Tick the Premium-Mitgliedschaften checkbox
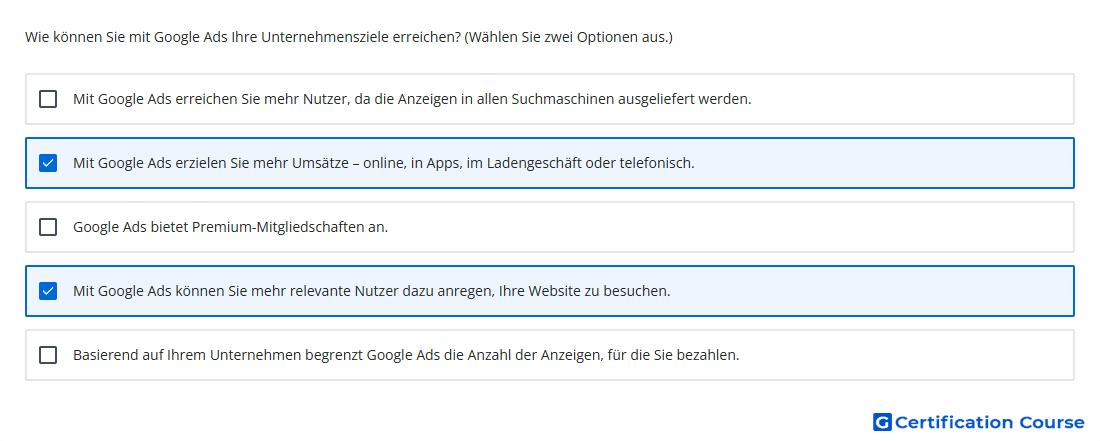Image resolution: width=1100 pixels, height=441 pixels. coord(48,227)
